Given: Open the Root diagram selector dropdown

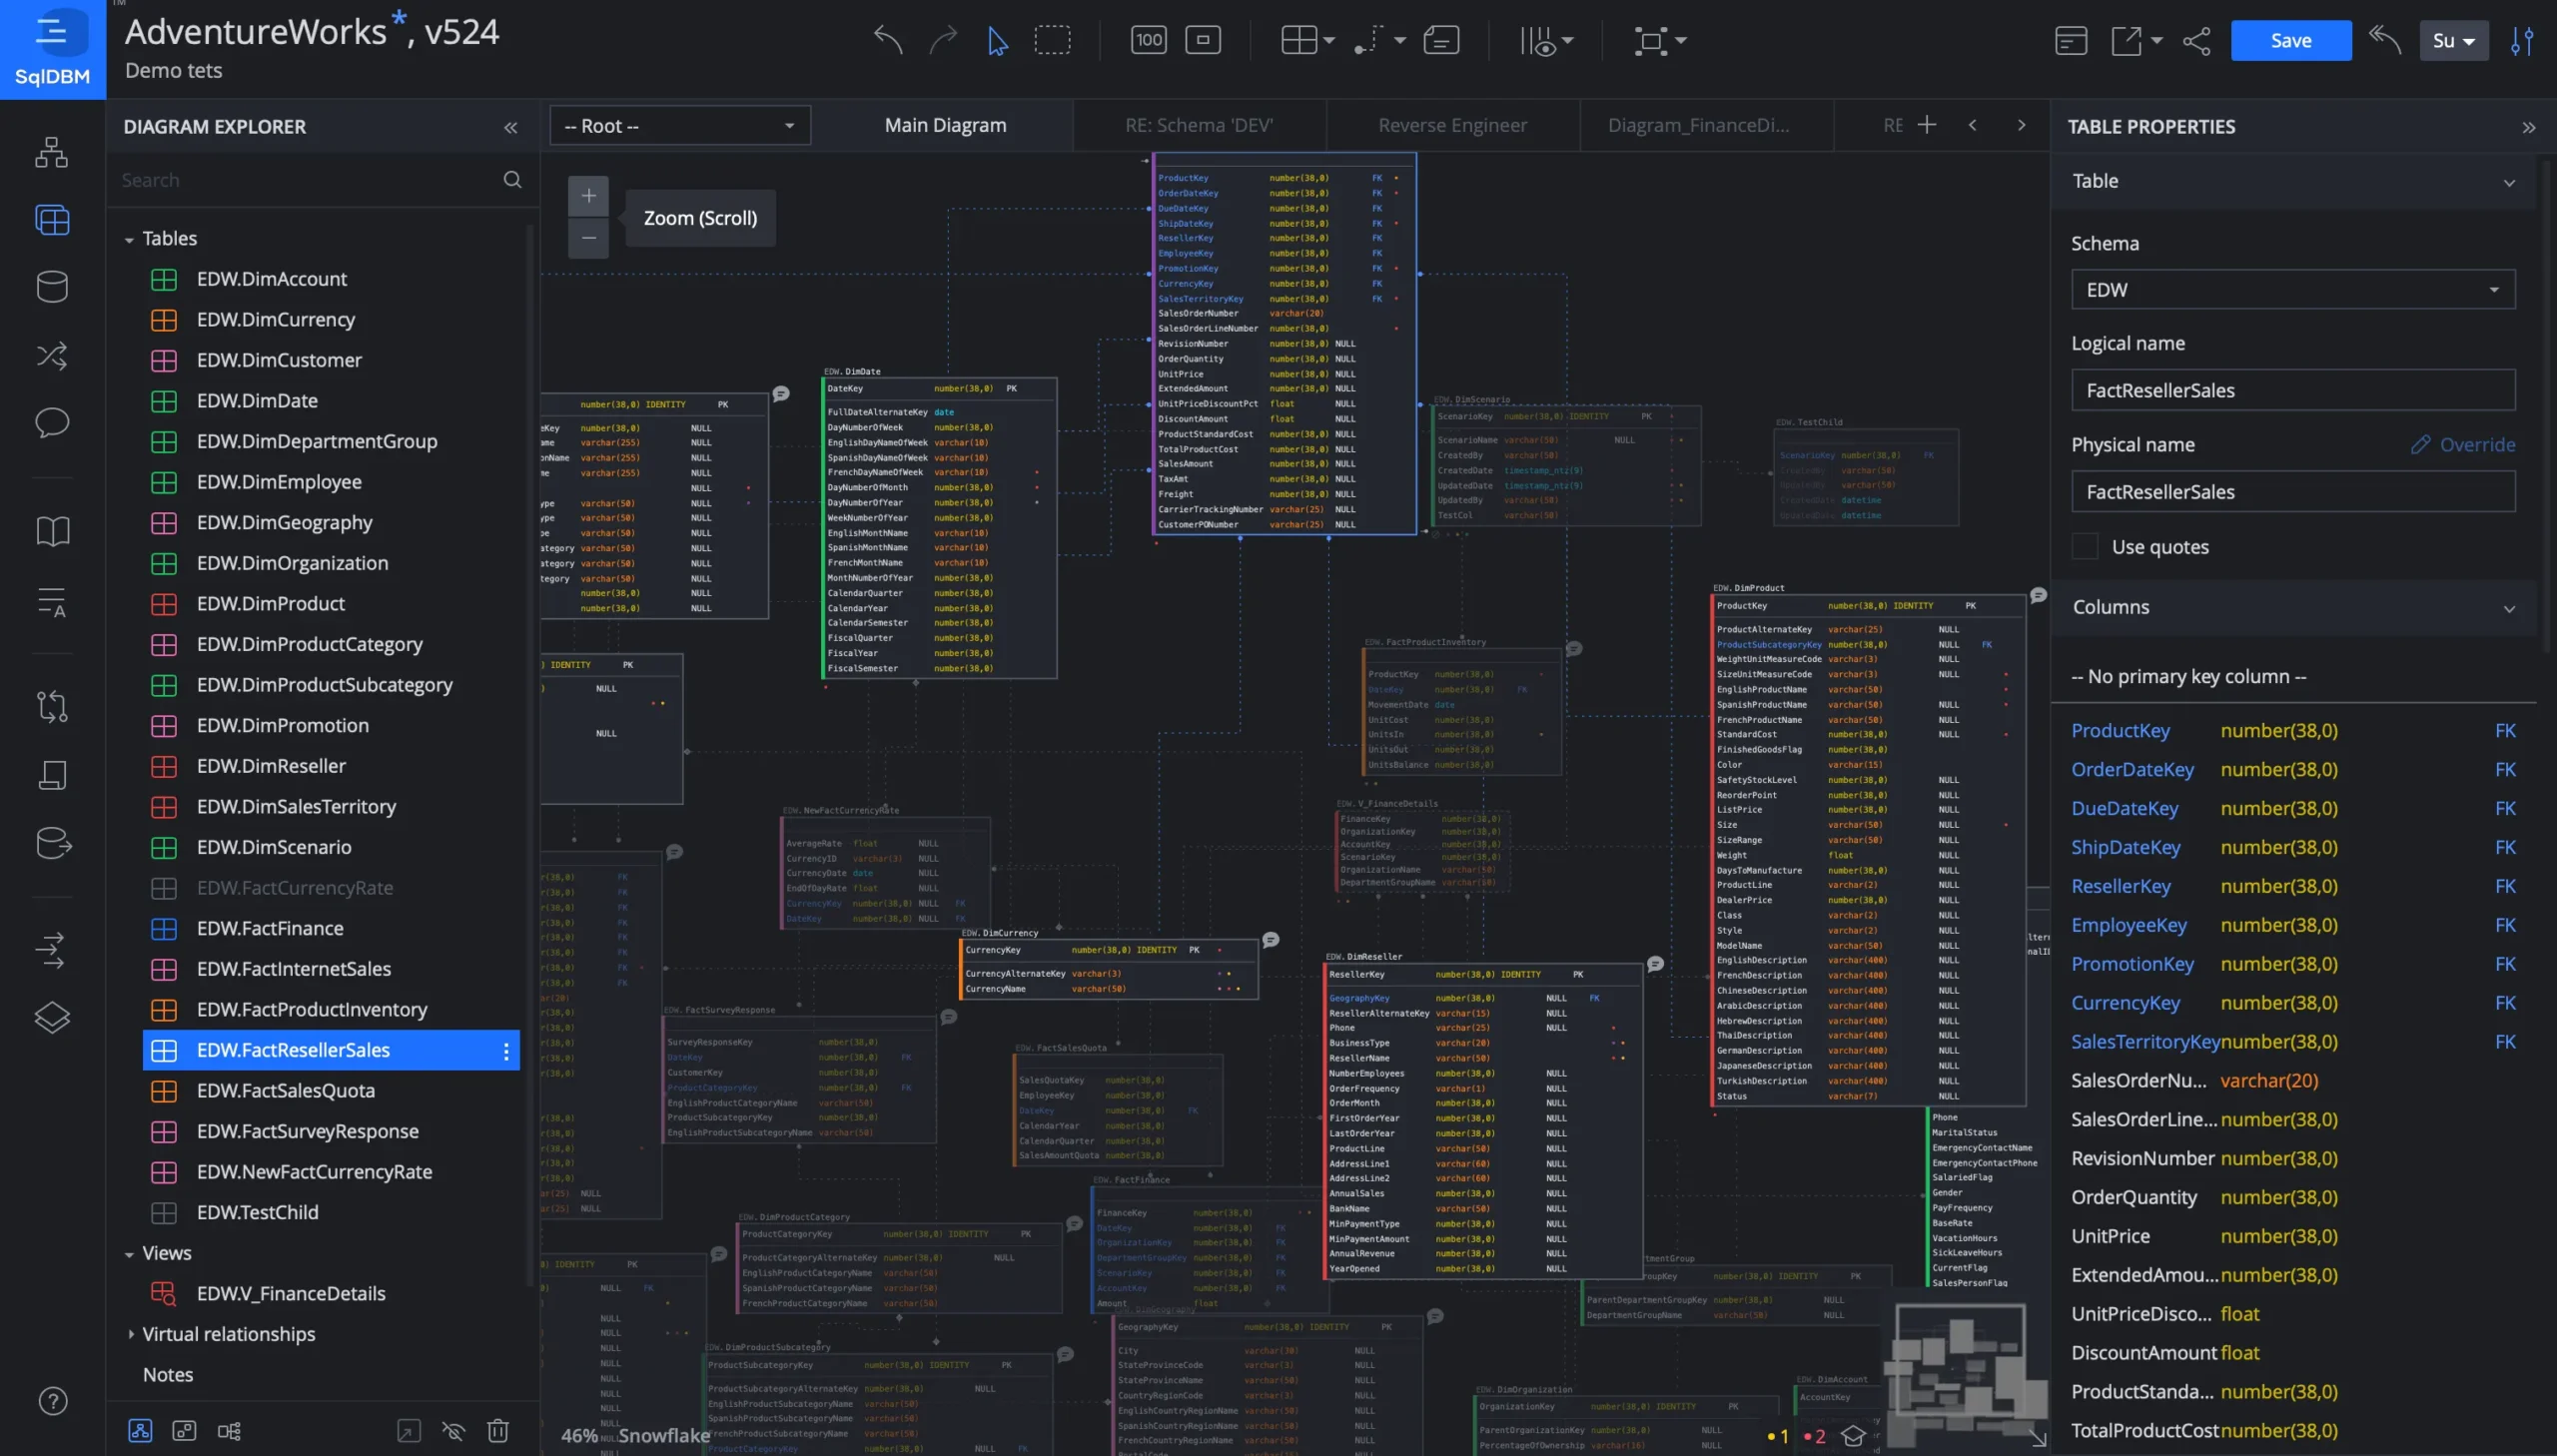Looking at the screenshot, I should [680, 126].
